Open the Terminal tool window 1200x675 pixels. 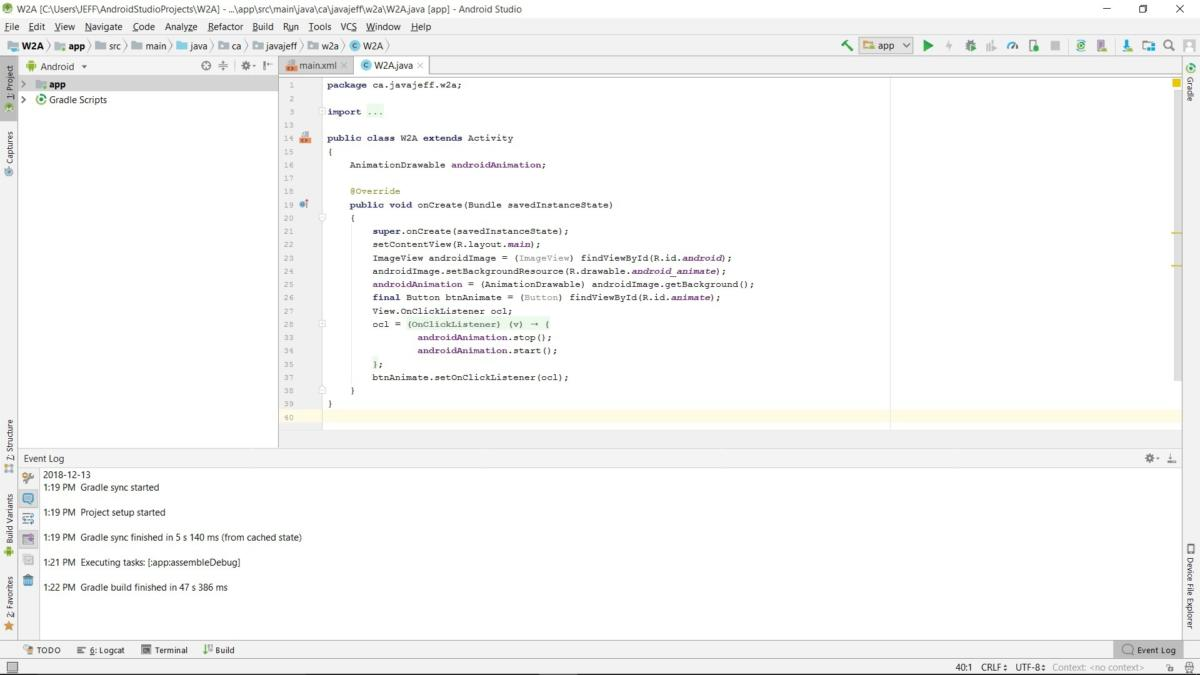tap(164, 650)
